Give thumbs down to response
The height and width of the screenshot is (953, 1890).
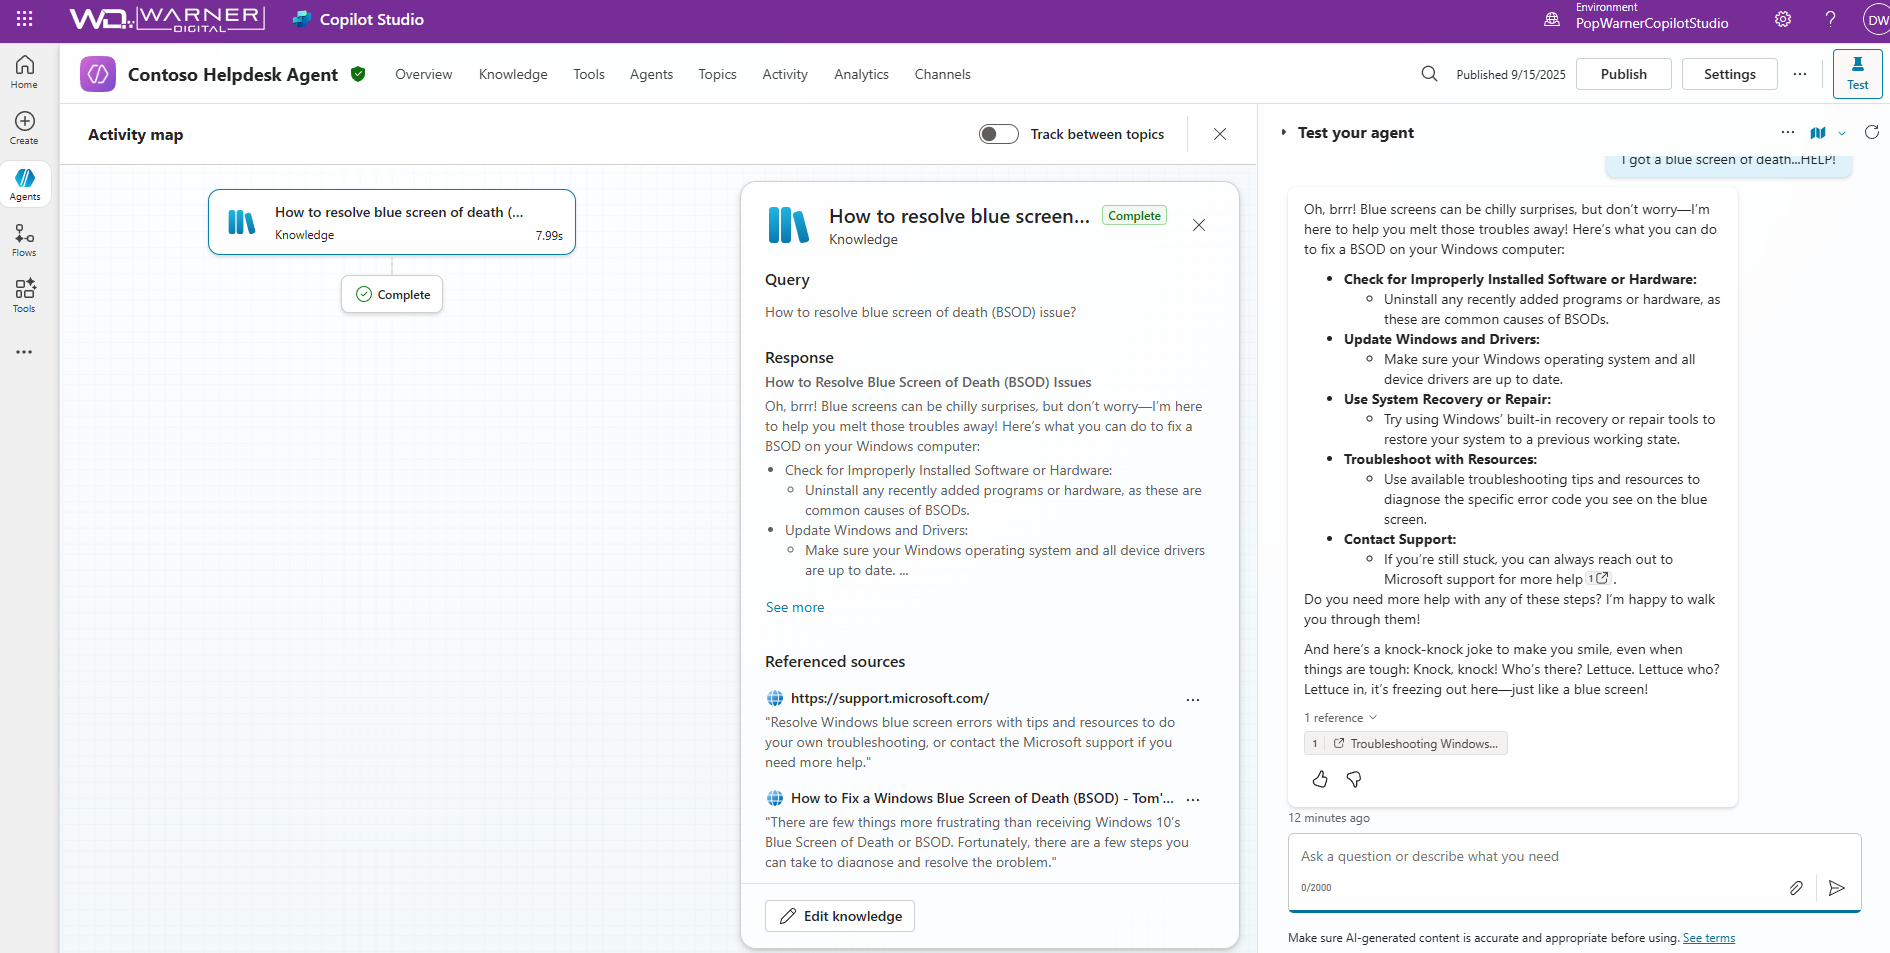point(1354,779)
